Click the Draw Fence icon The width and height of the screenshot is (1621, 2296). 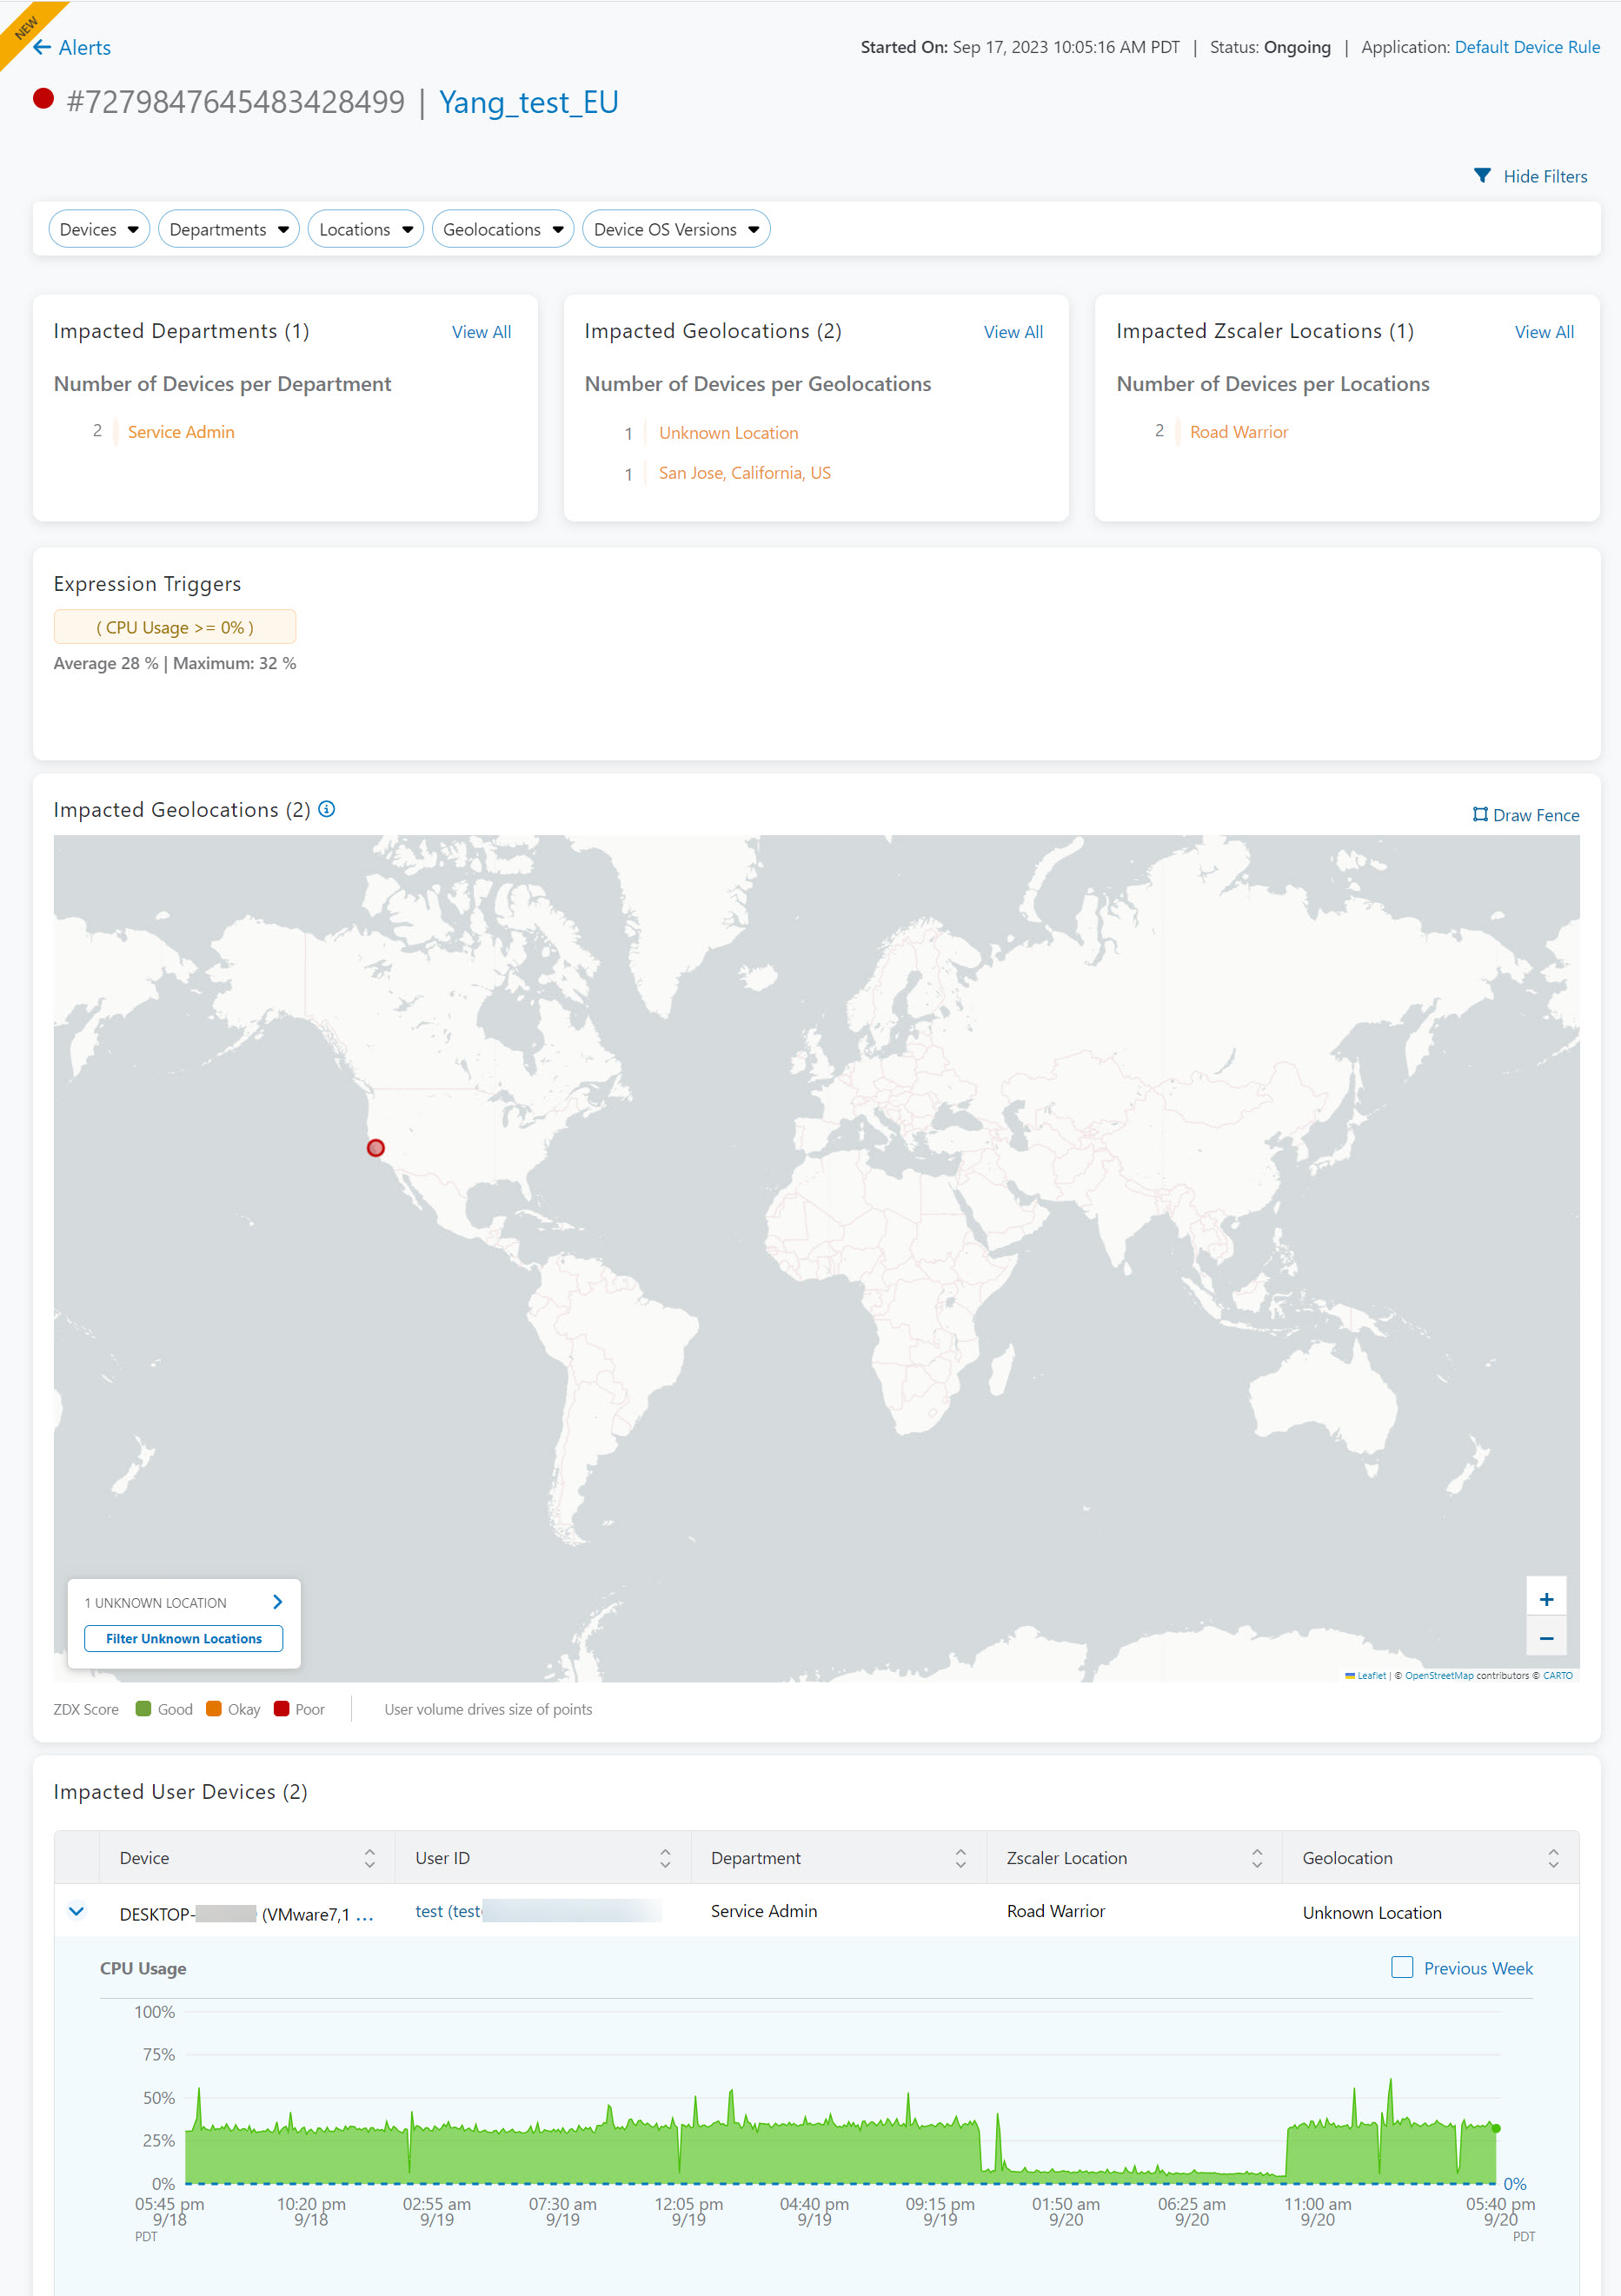[x=1480, y=815]
